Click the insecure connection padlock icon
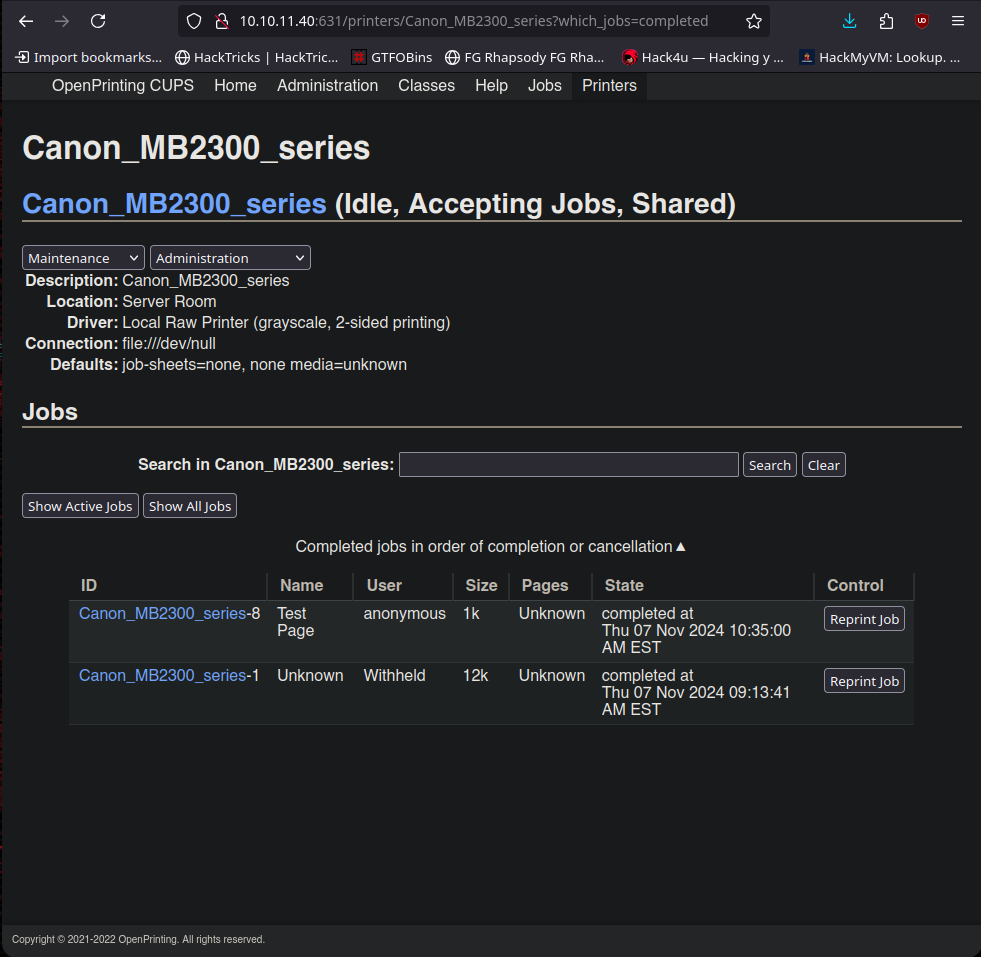 click(x=221, y=21)
